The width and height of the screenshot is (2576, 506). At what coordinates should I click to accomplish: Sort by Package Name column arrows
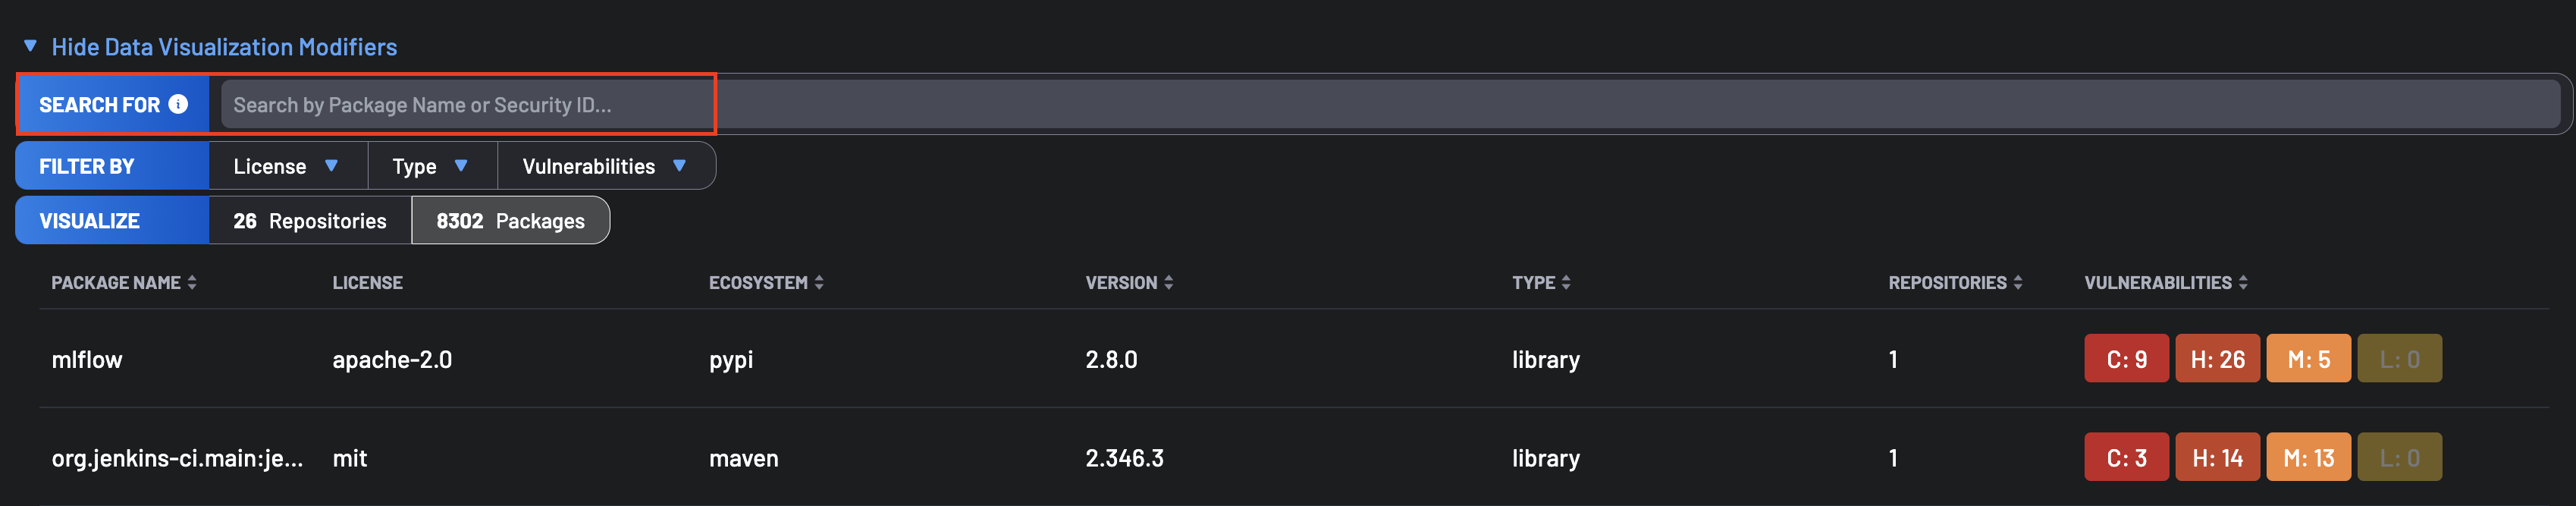pos(192,283)
